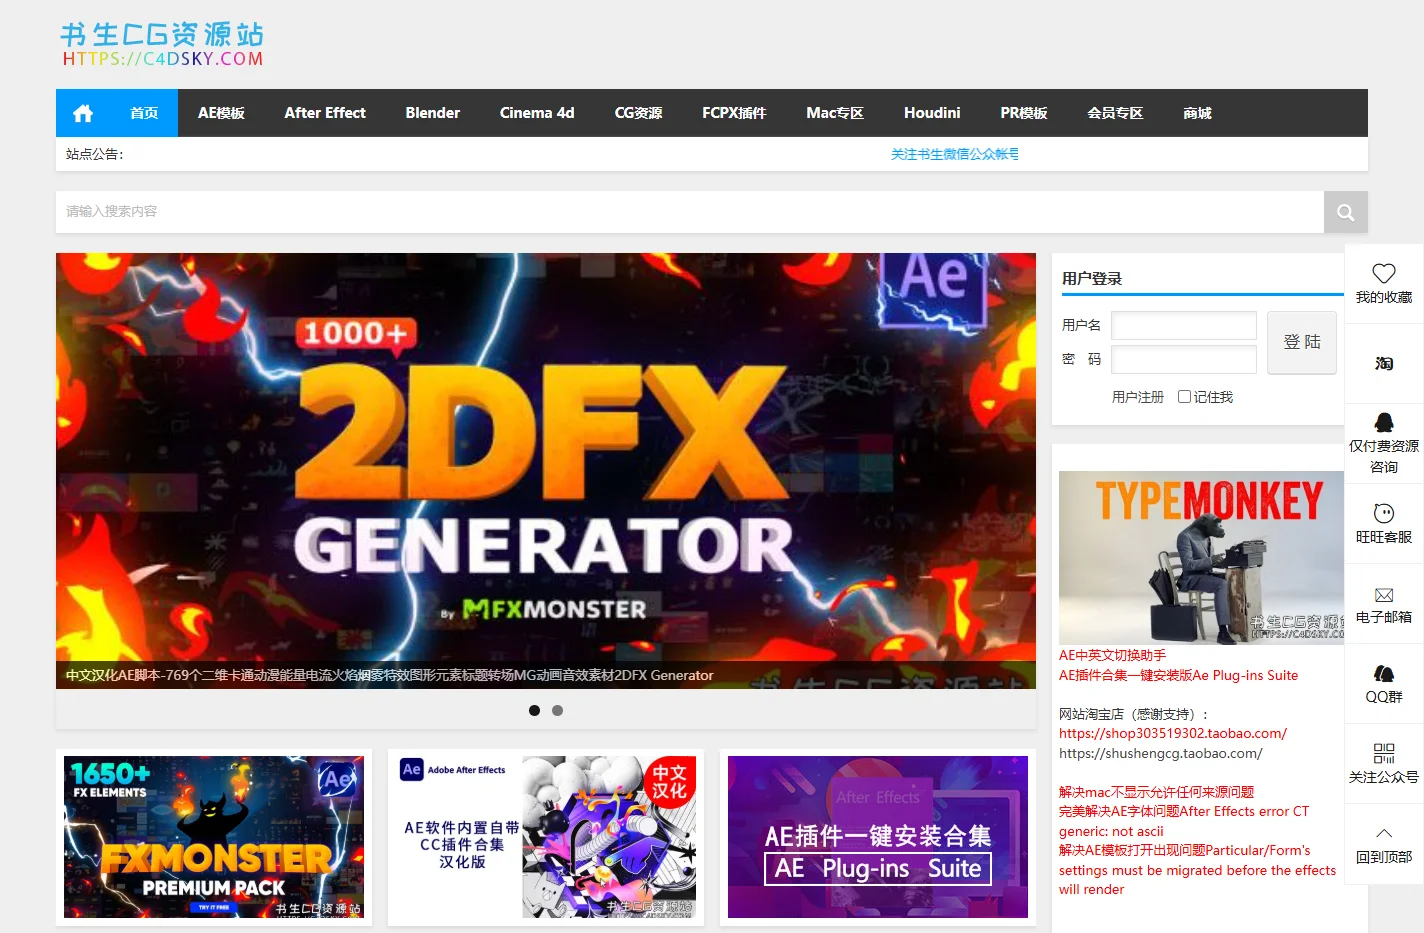
Task: Open the 商城 menu item
Action: click(1197, 113)
